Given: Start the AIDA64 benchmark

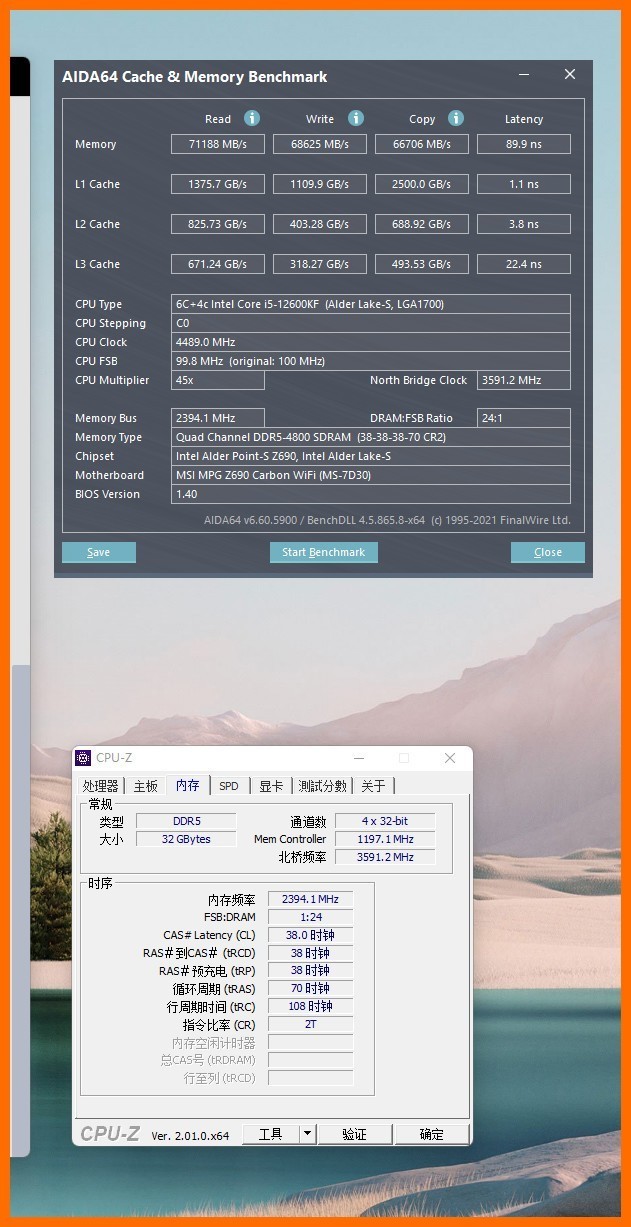Looking at the screenshot, I should pos(323,552).
